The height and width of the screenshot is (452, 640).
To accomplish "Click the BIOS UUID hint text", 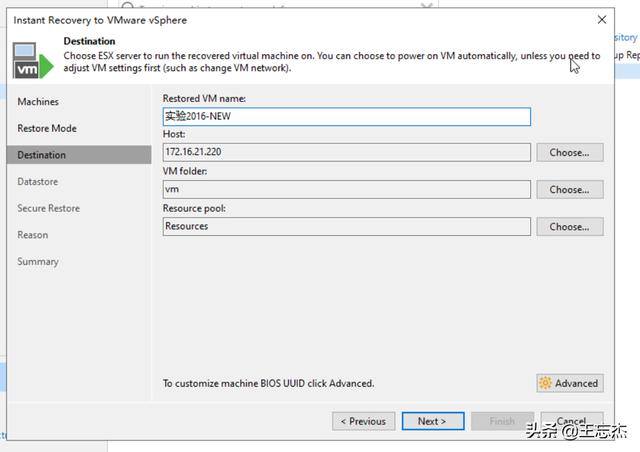I will coord(269,383).
